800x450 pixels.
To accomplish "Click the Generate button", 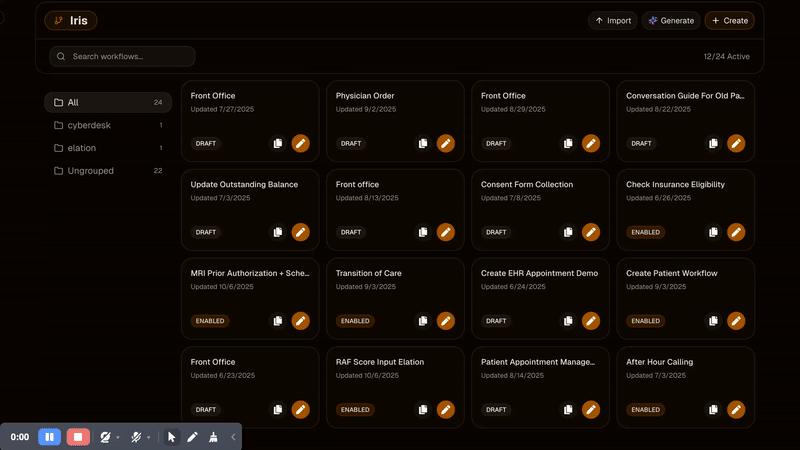I will [x=670, y=20].
